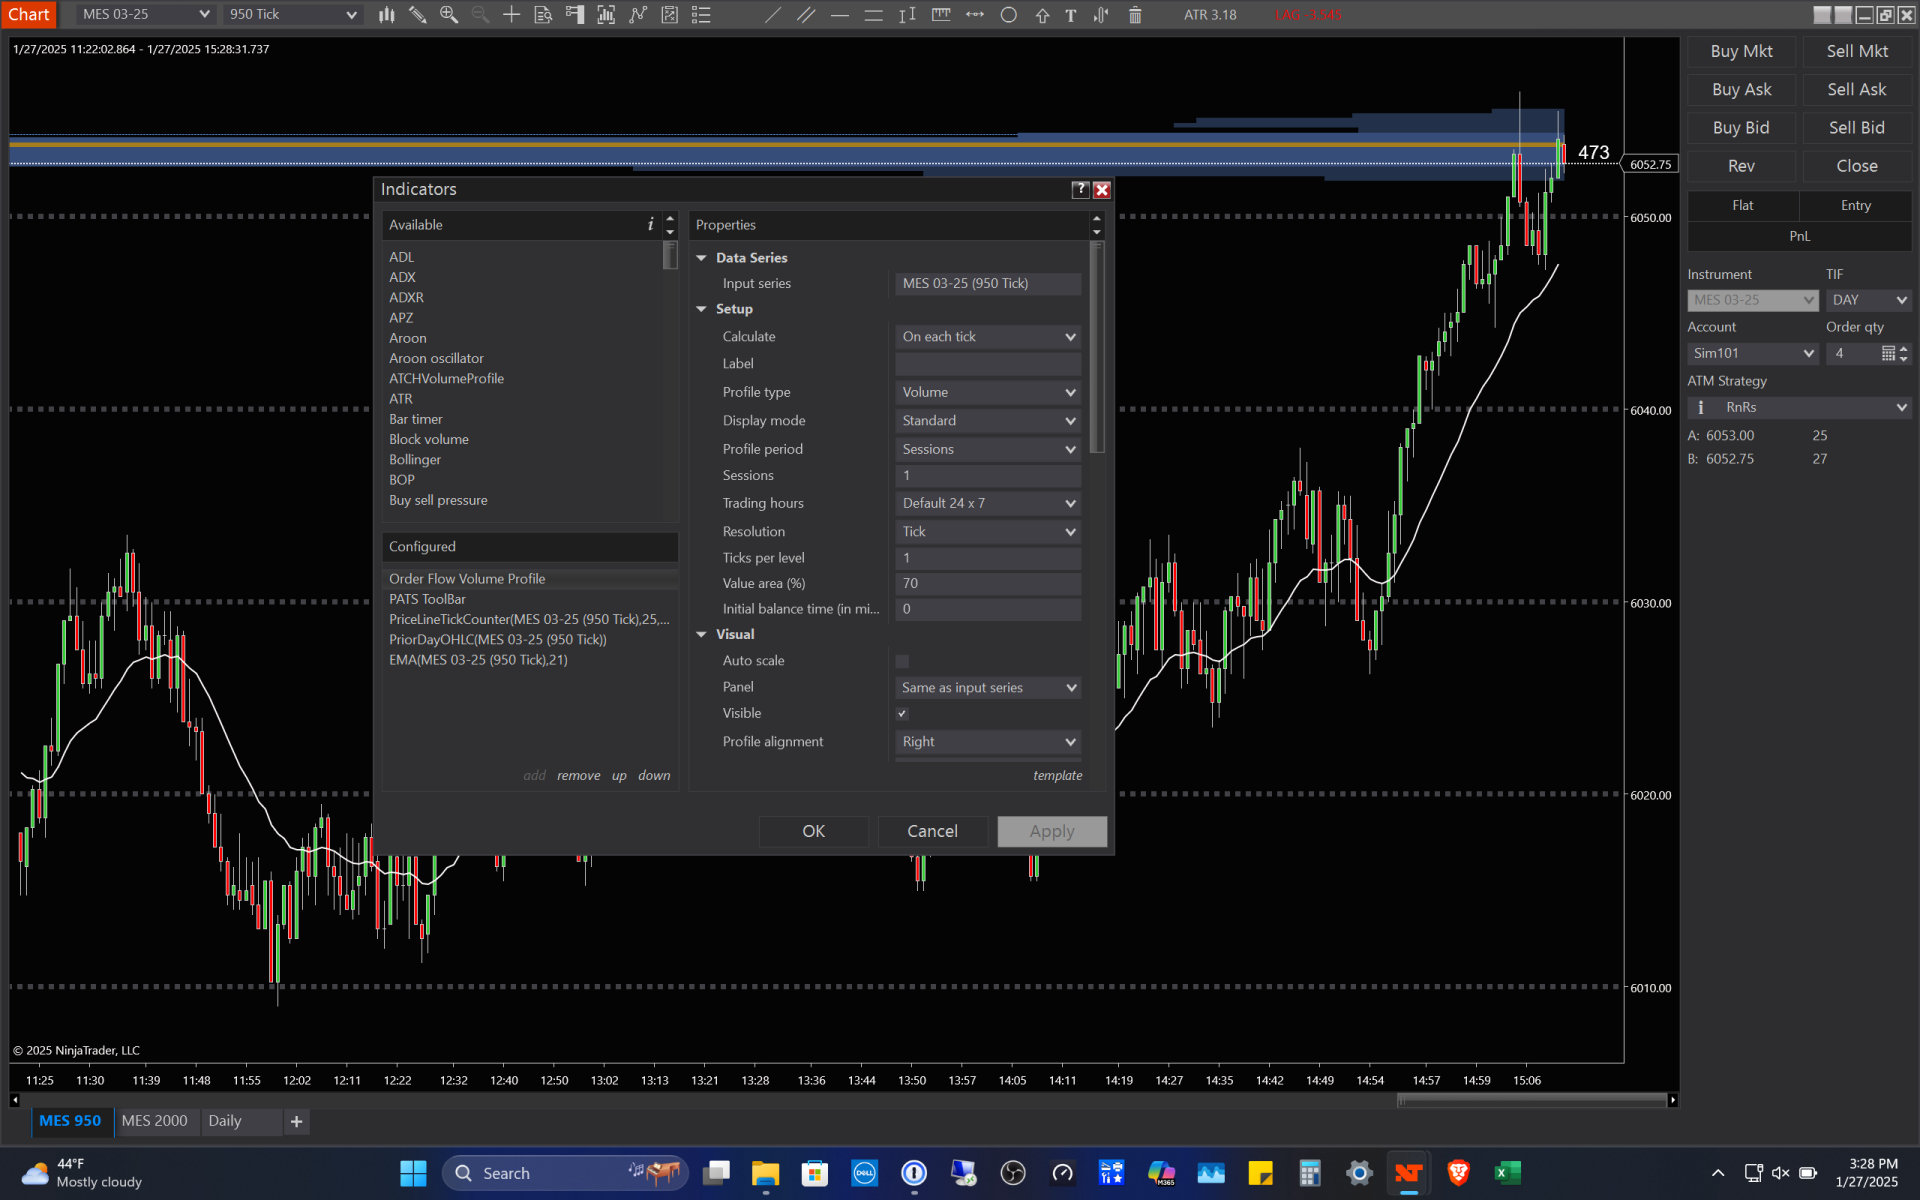The height and width of the screenshot is (1200, 1920).
Task: Select the ellipse drawing tool
Action: (1009, 15)
